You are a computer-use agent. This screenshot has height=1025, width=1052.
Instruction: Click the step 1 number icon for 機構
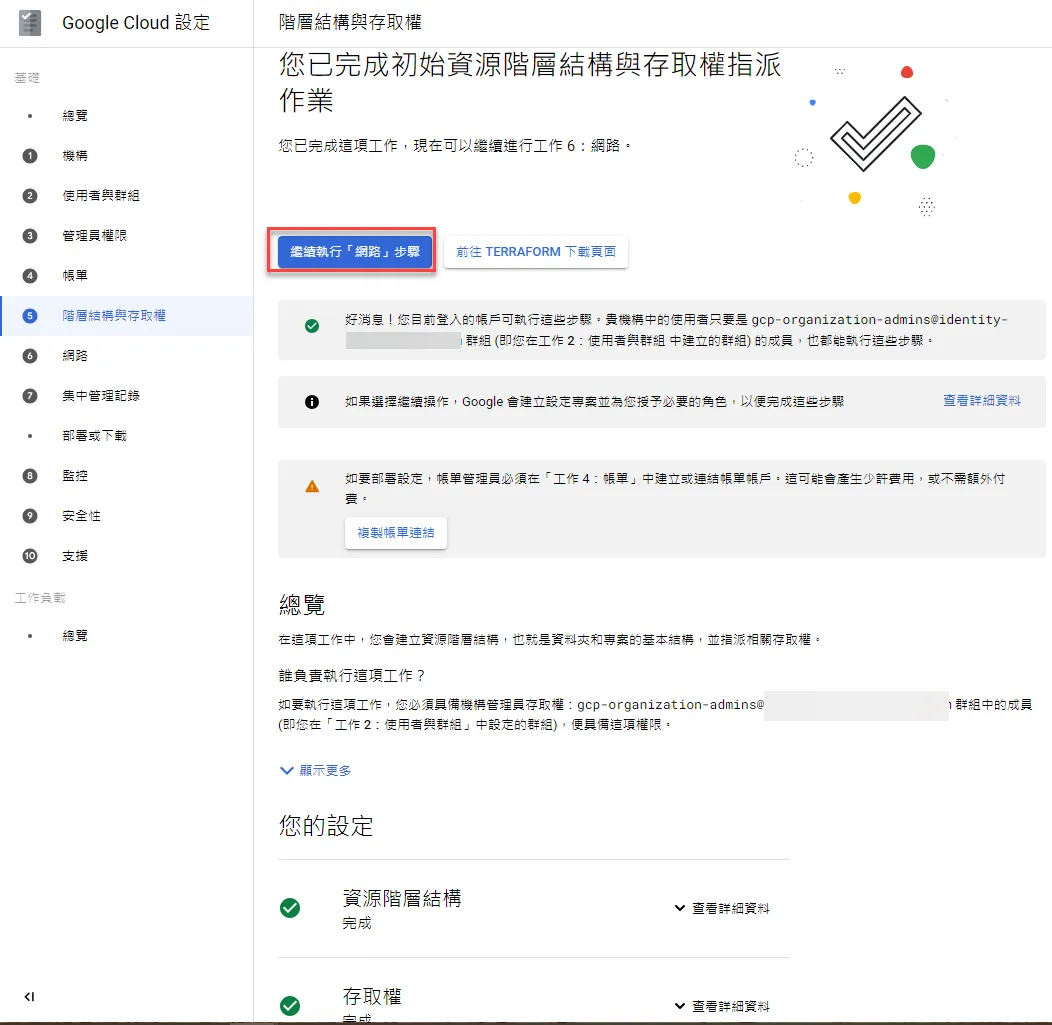[30, 156]
